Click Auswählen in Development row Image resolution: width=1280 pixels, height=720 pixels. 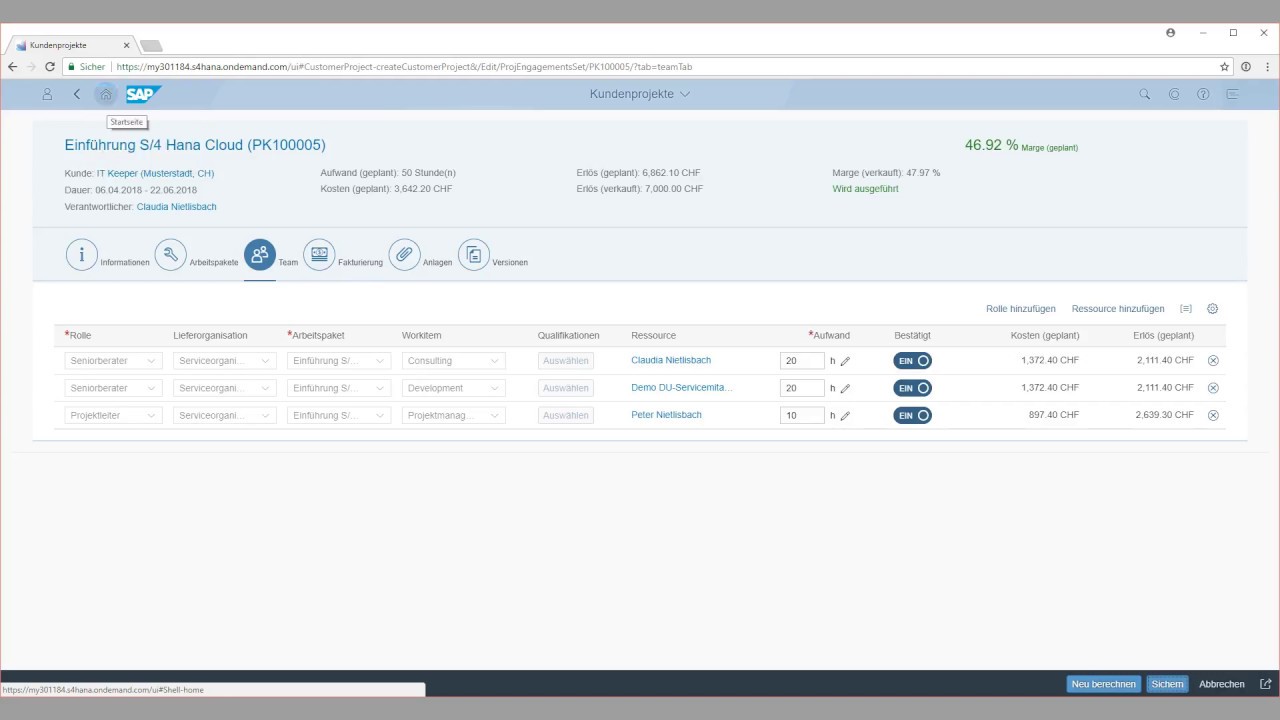click(x=565, y=388)
